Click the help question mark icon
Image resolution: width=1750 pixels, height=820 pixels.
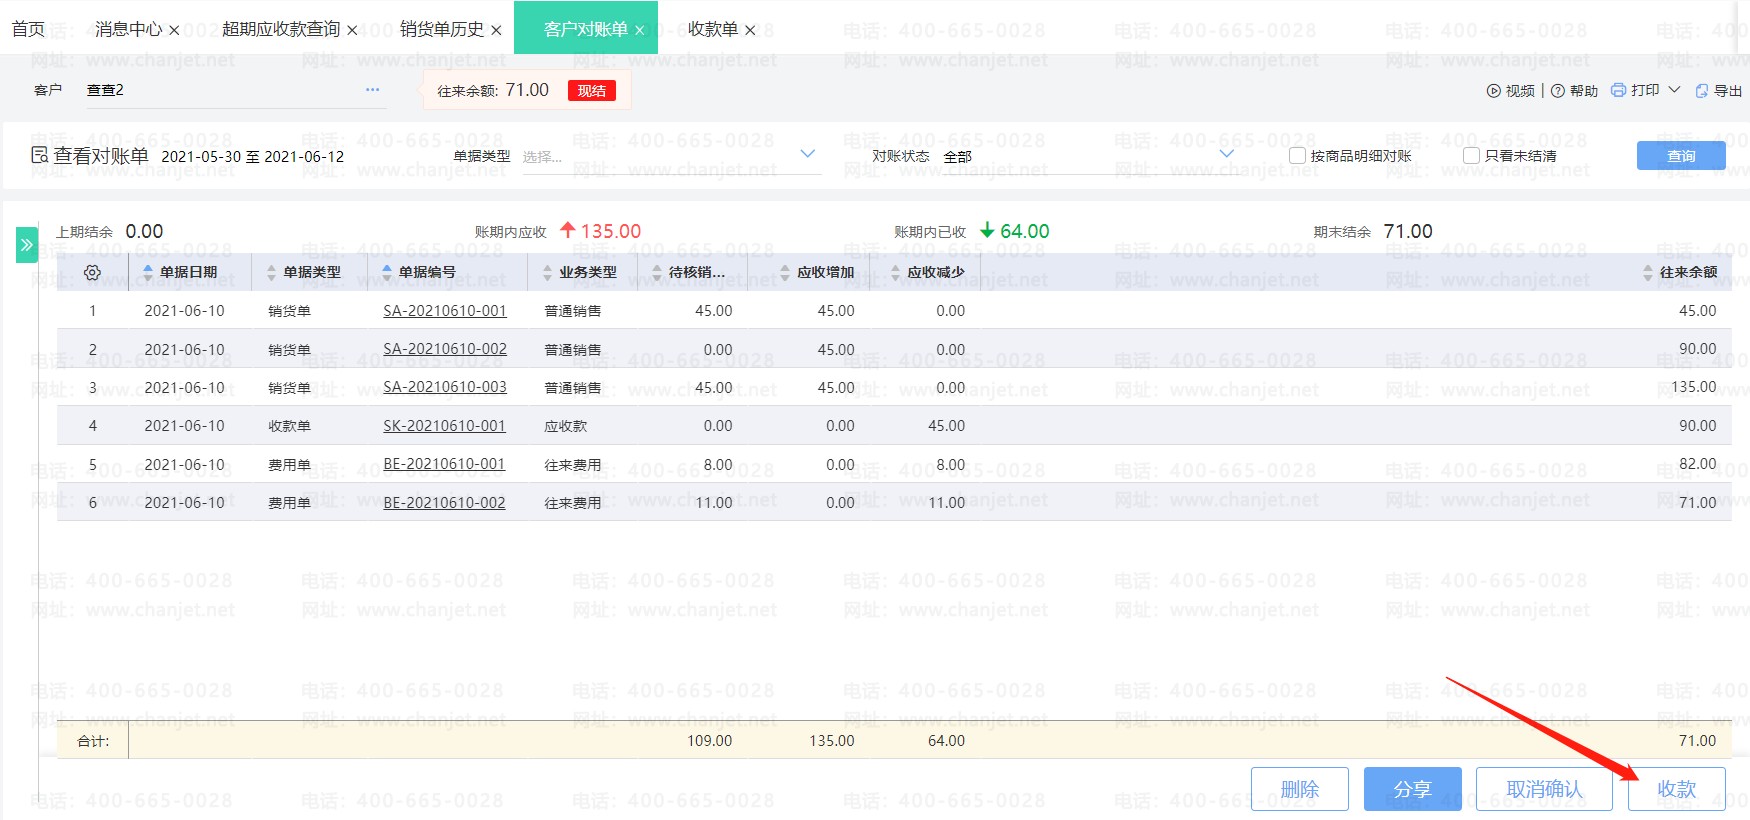[x=1557, y=91]
